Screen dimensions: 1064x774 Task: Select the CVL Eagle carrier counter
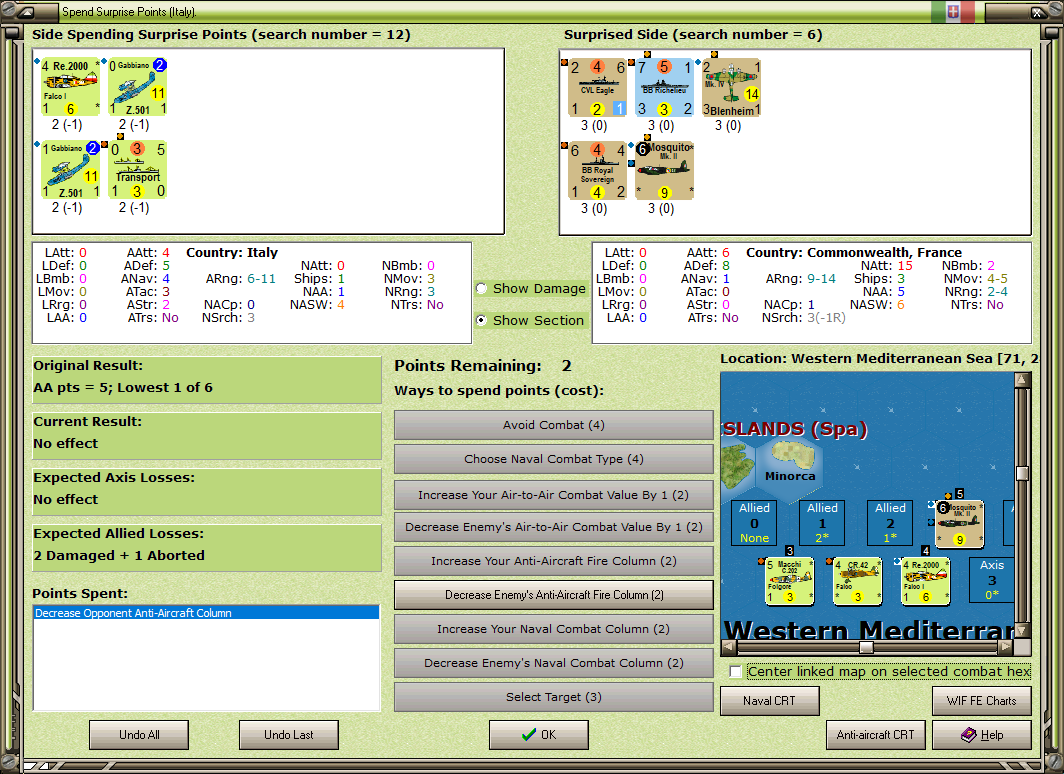click(597, 88)
